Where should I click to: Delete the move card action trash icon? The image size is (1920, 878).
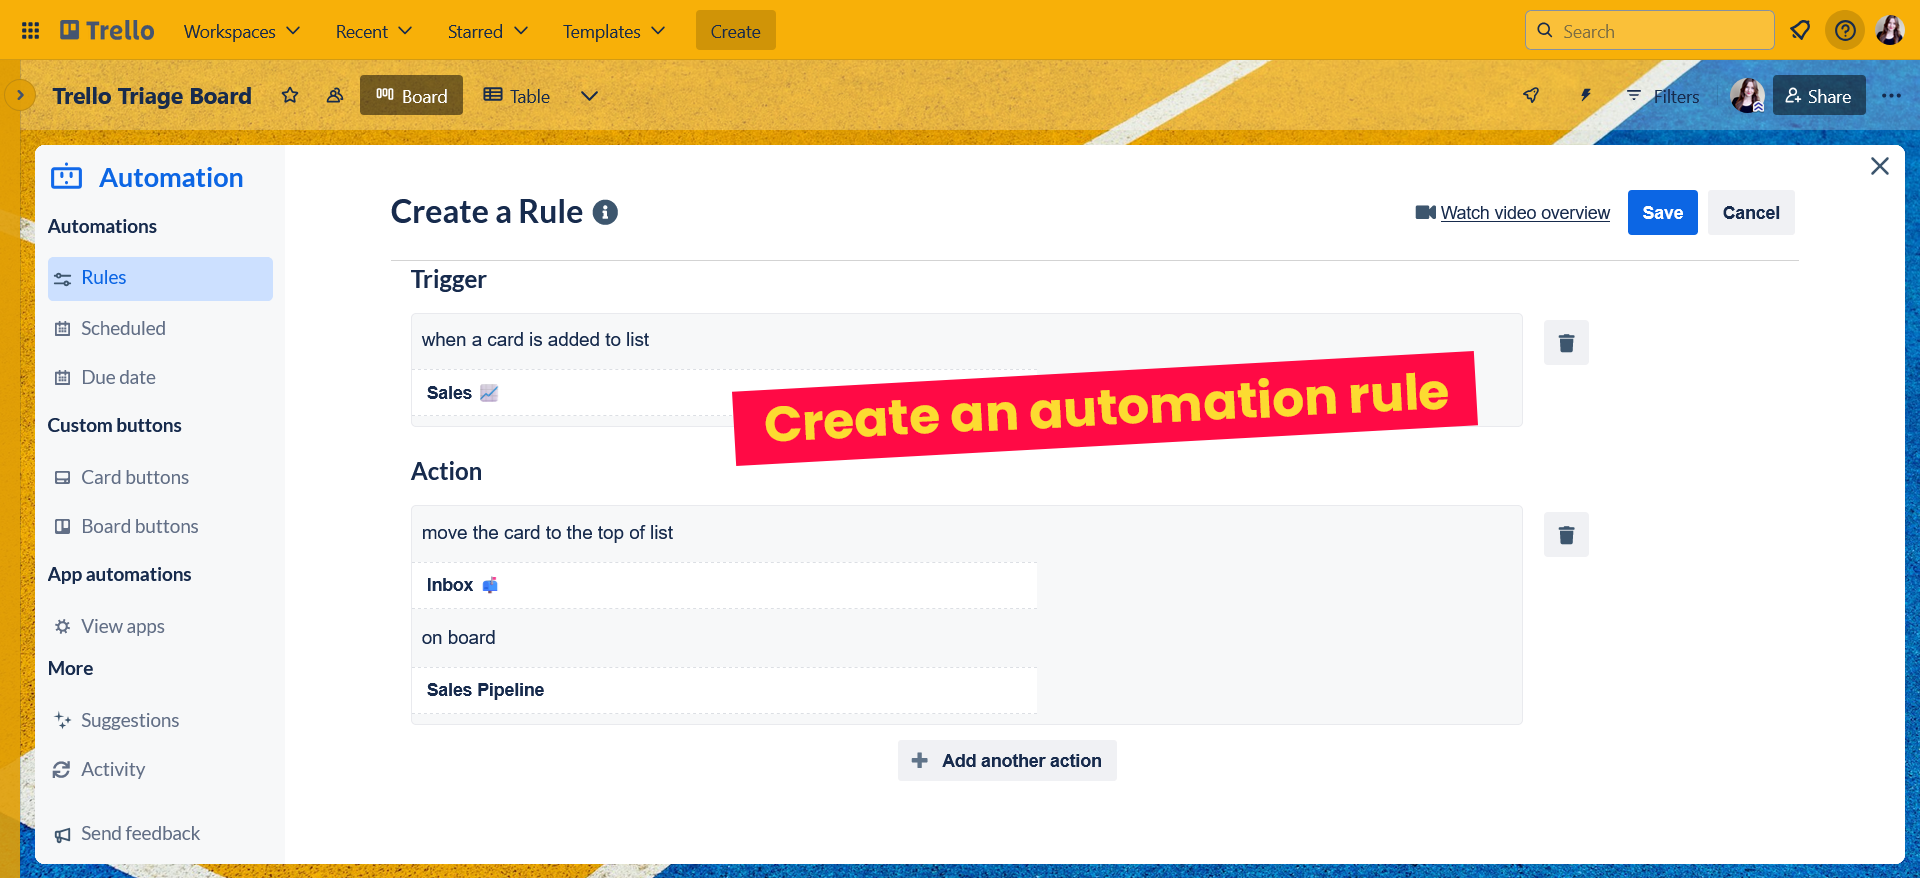pyautogui.click(x=1566, y=535)
